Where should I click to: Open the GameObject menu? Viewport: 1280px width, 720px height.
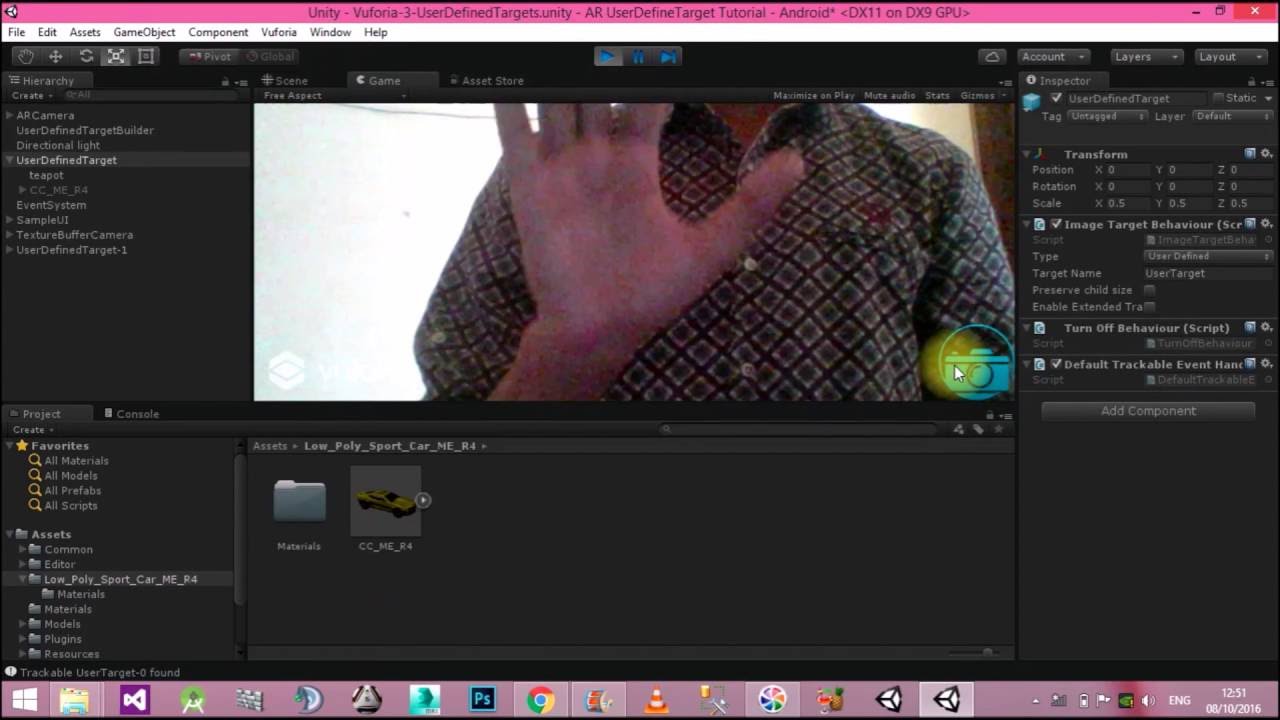[144, 32]
